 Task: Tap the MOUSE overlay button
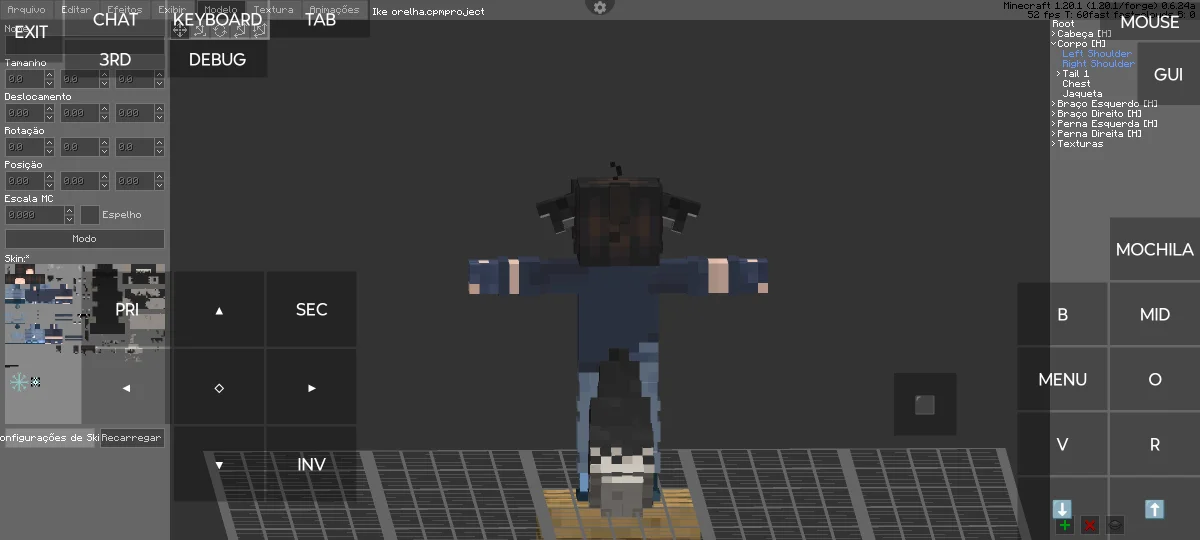point(1149,22)
